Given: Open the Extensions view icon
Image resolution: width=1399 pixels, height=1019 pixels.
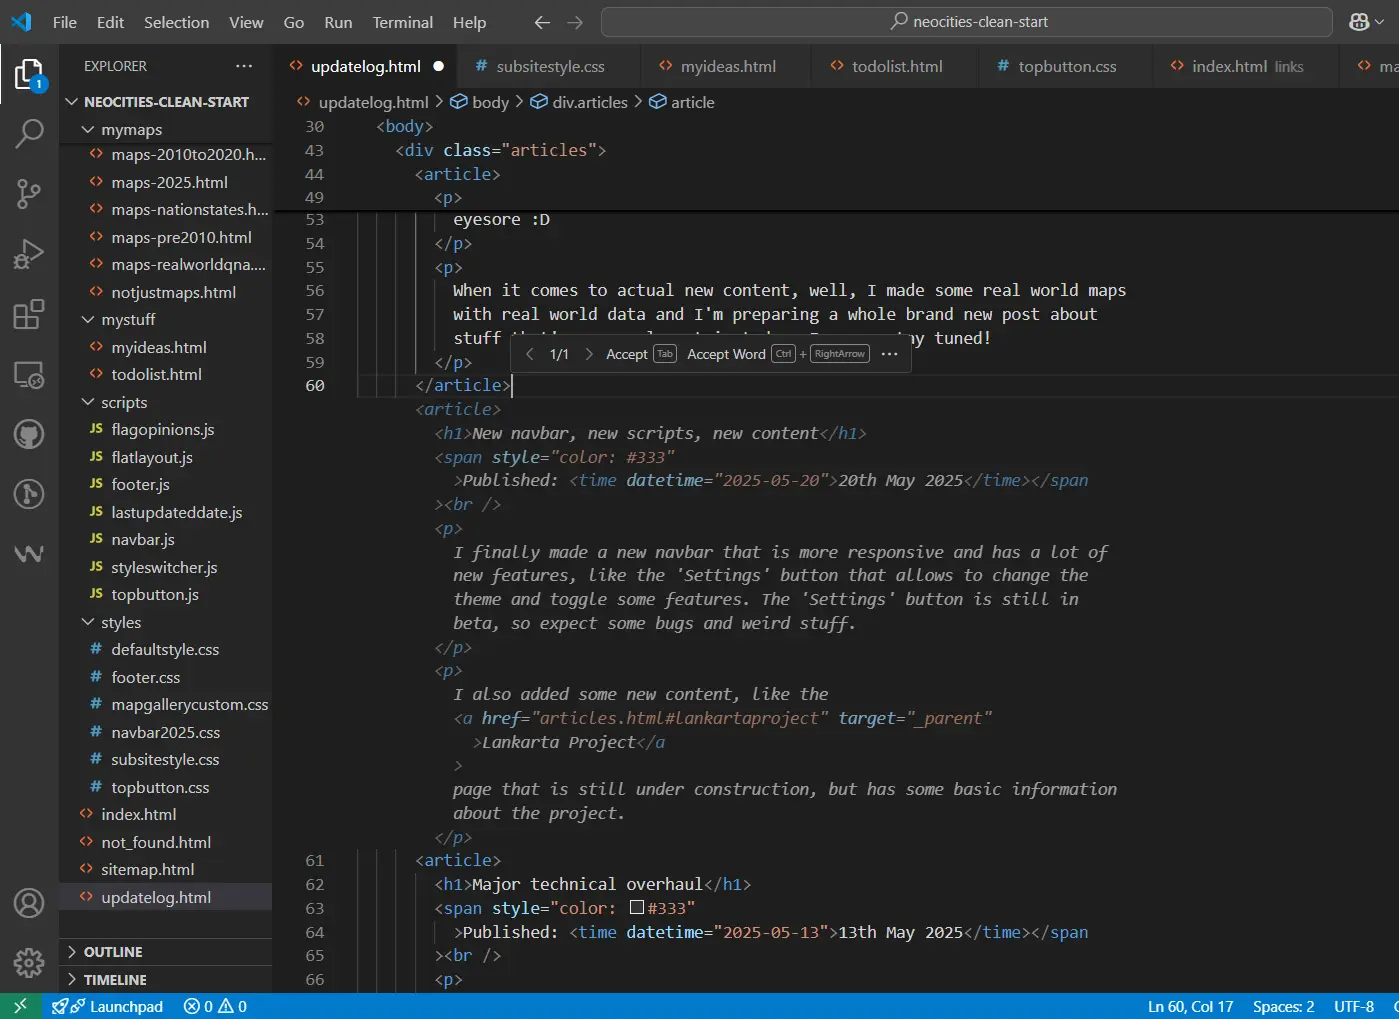Looking at the screenshot, I should click(x=29, y=314).
